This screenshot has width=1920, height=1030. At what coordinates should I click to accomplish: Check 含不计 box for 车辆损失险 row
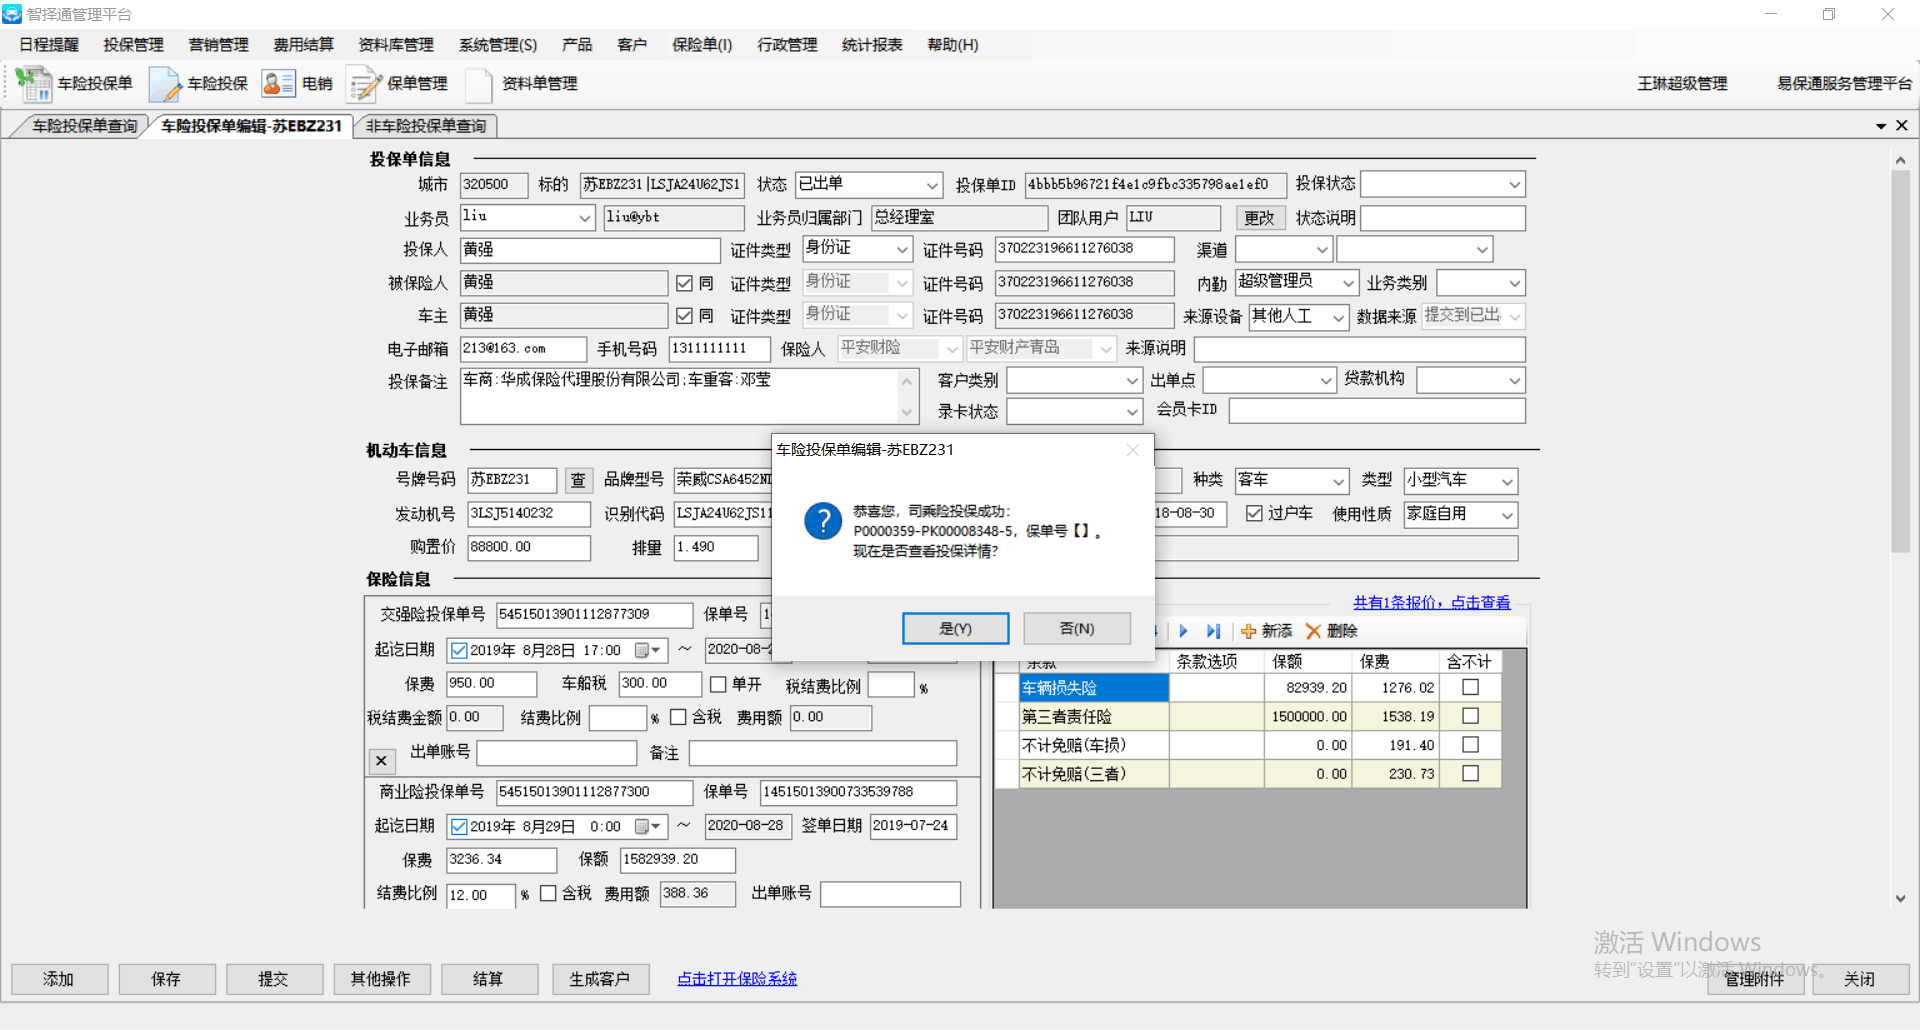1470,687
